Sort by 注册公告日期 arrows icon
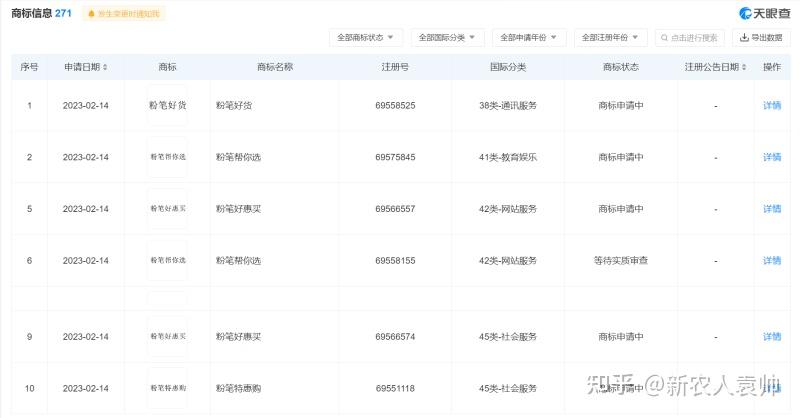This screenshot has height=418, width=800. [x=744, y=67]
